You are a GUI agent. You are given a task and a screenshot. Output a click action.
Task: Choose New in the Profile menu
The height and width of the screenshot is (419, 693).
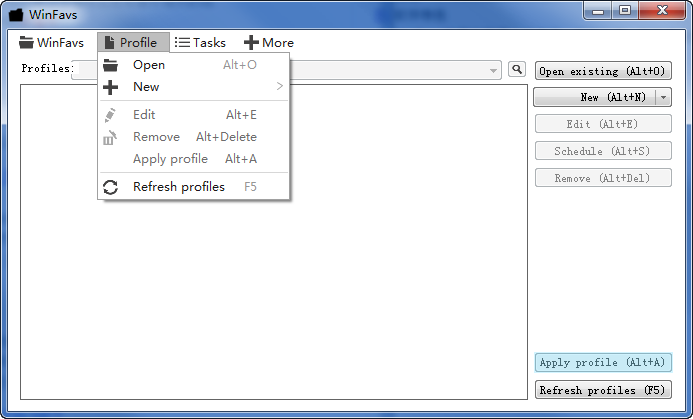click(194, 87)
